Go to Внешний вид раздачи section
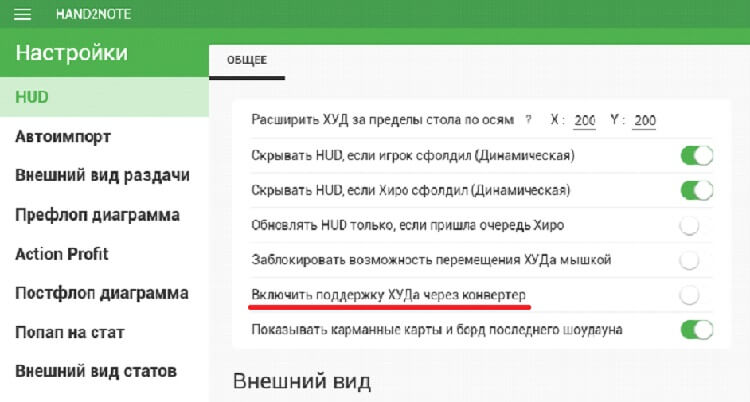 coord(102,175)
